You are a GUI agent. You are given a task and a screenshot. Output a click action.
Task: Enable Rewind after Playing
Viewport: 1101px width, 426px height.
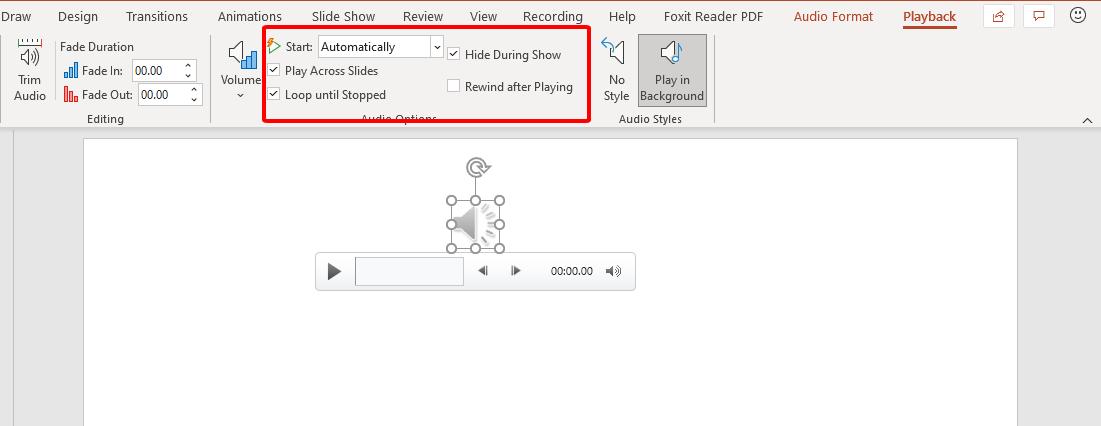(x=454, y=86)
